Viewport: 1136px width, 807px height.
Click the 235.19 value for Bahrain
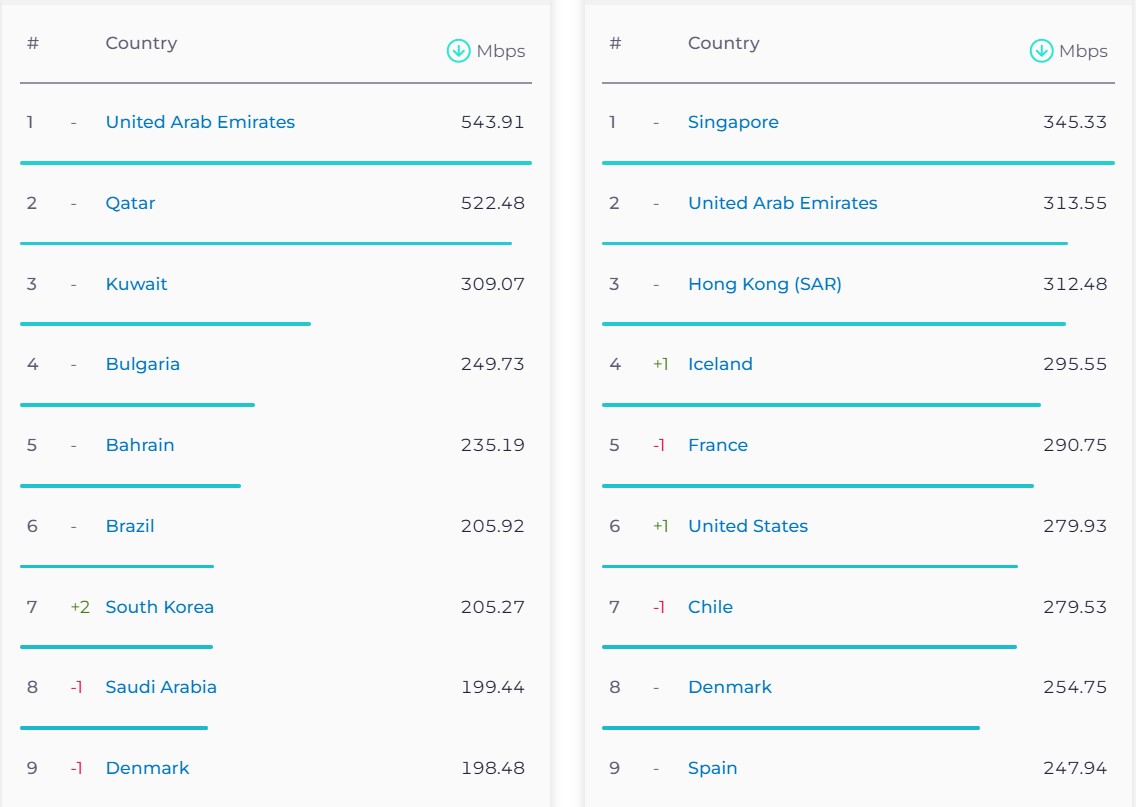493,445
